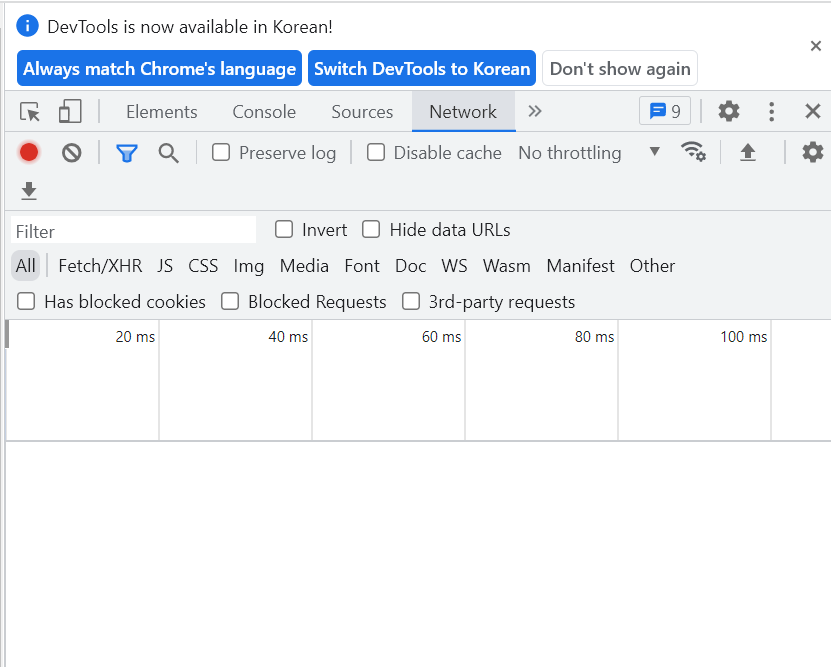Click the 20 ms timeline marker
The width and height of the screenshot is (831, 667).
(135, 336)
